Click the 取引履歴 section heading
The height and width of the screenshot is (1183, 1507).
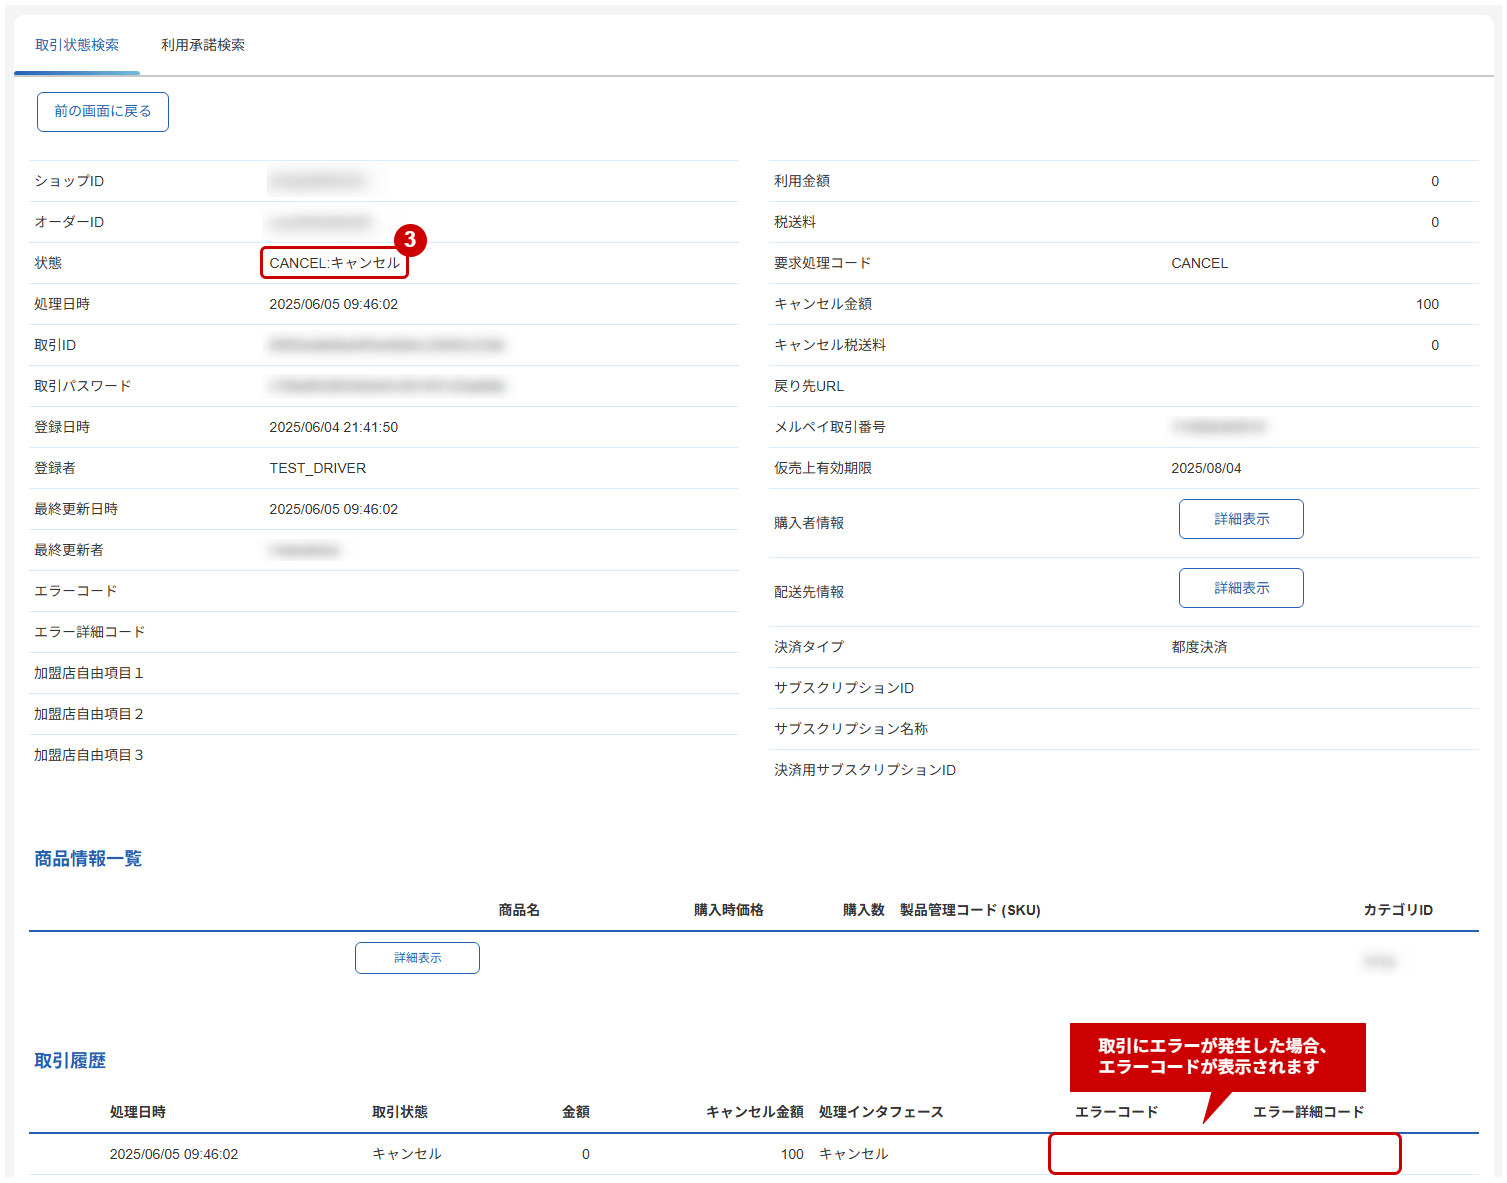tap(70, 1061)
